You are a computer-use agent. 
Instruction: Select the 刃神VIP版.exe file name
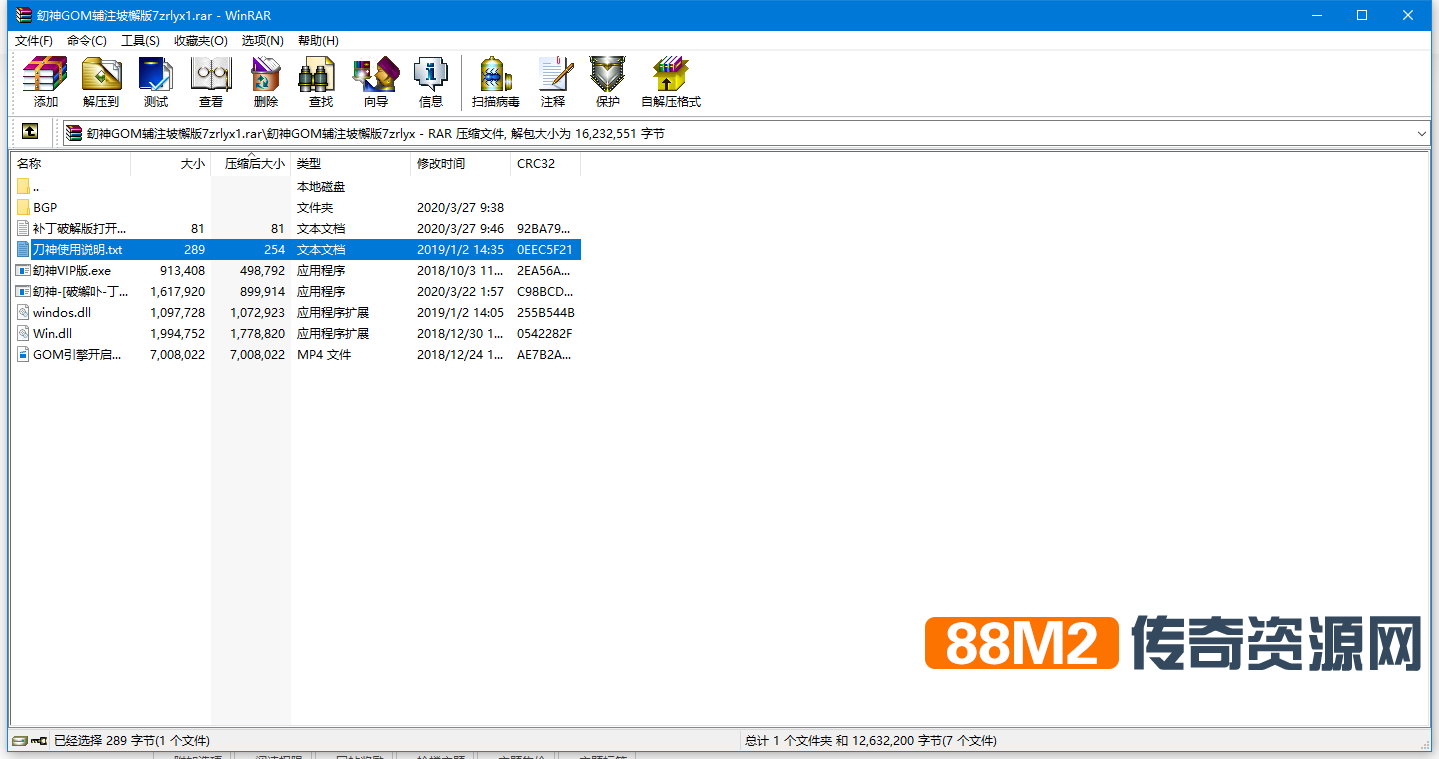click(x=72, y=270)
